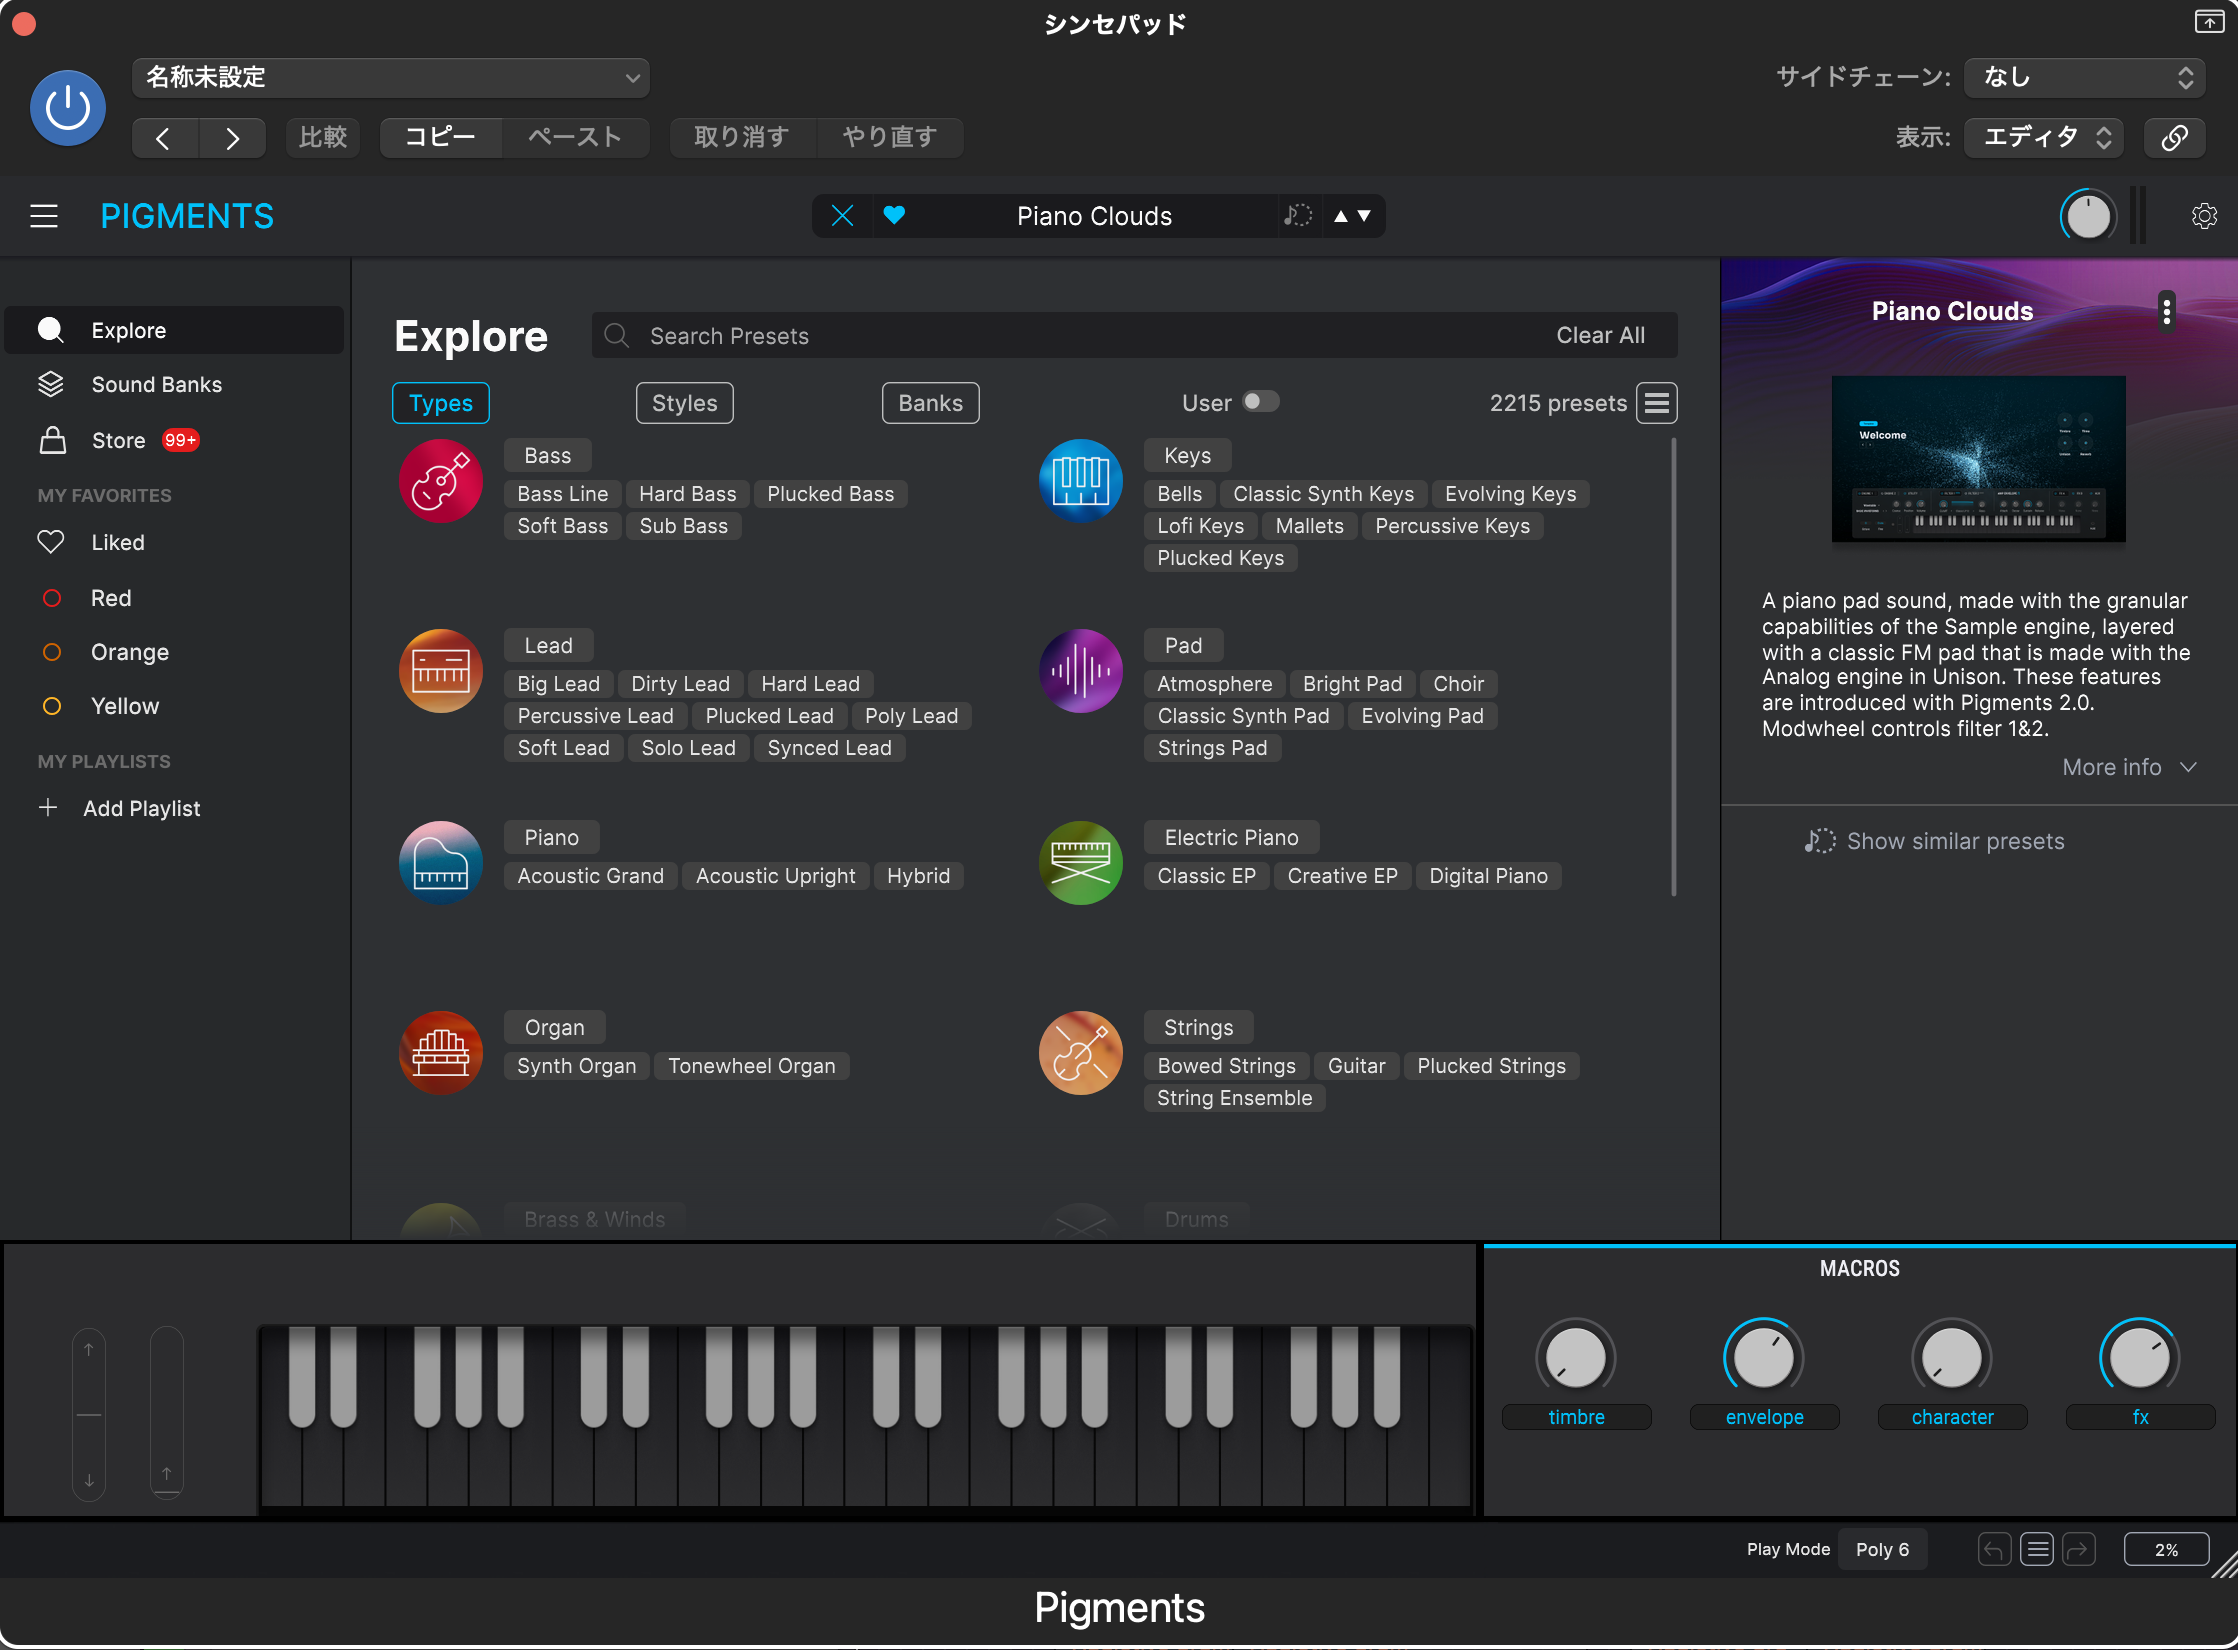Toggle the plugin power button

click(x=68, y=108)
